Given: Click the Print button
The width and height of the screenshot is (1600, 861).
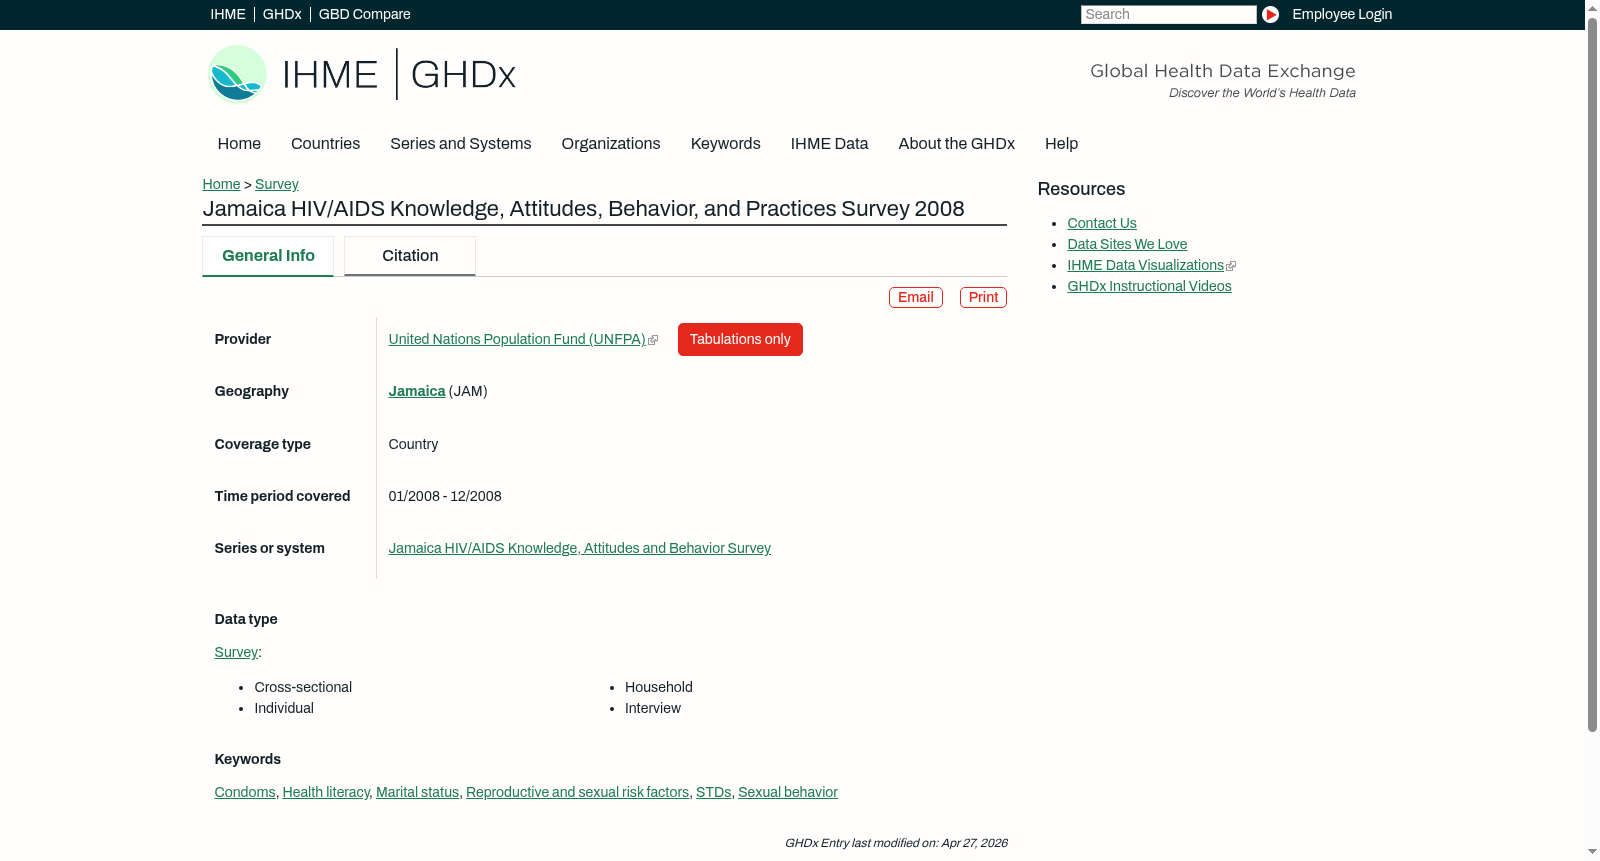Looking at the screenshot, I should 983,297.
